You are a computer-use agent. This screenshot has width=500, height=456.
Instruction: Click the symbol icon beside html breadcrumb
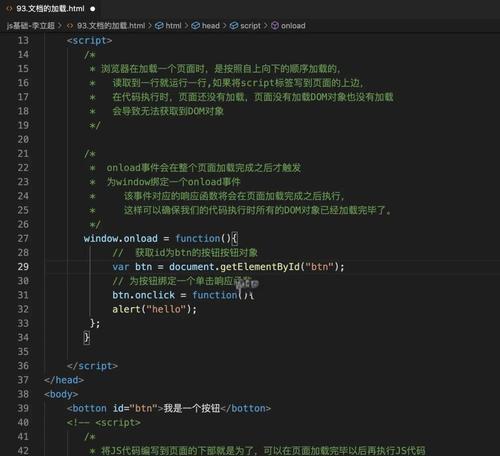pyautogui.click(x=159, y=26)
